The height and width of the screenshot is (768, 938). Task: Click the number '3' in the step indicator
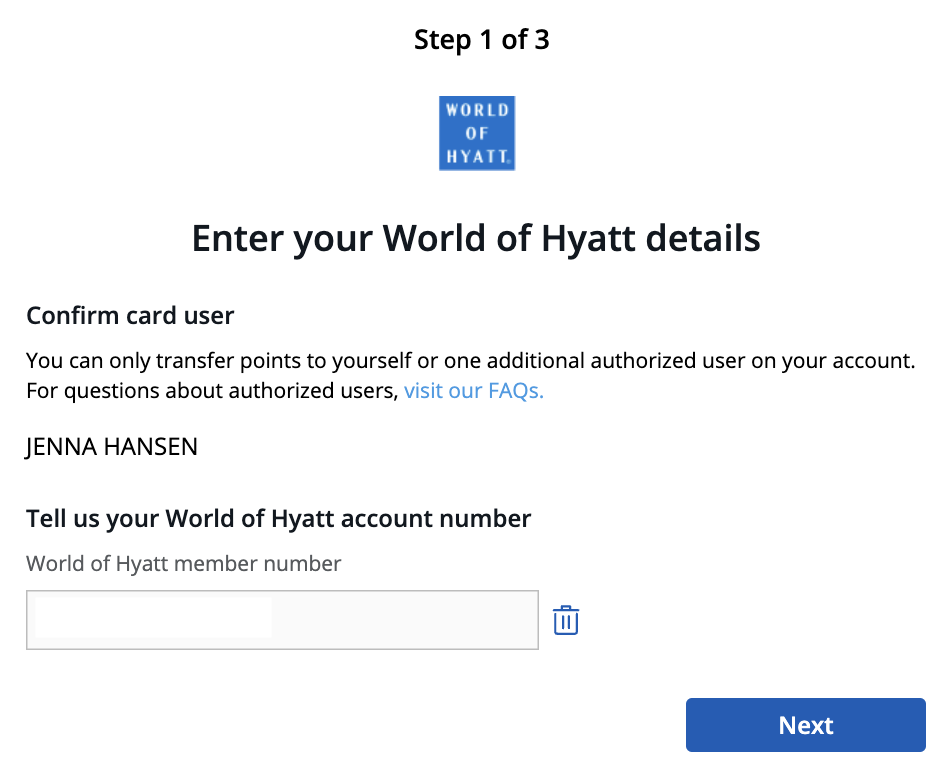click(541, 40)
